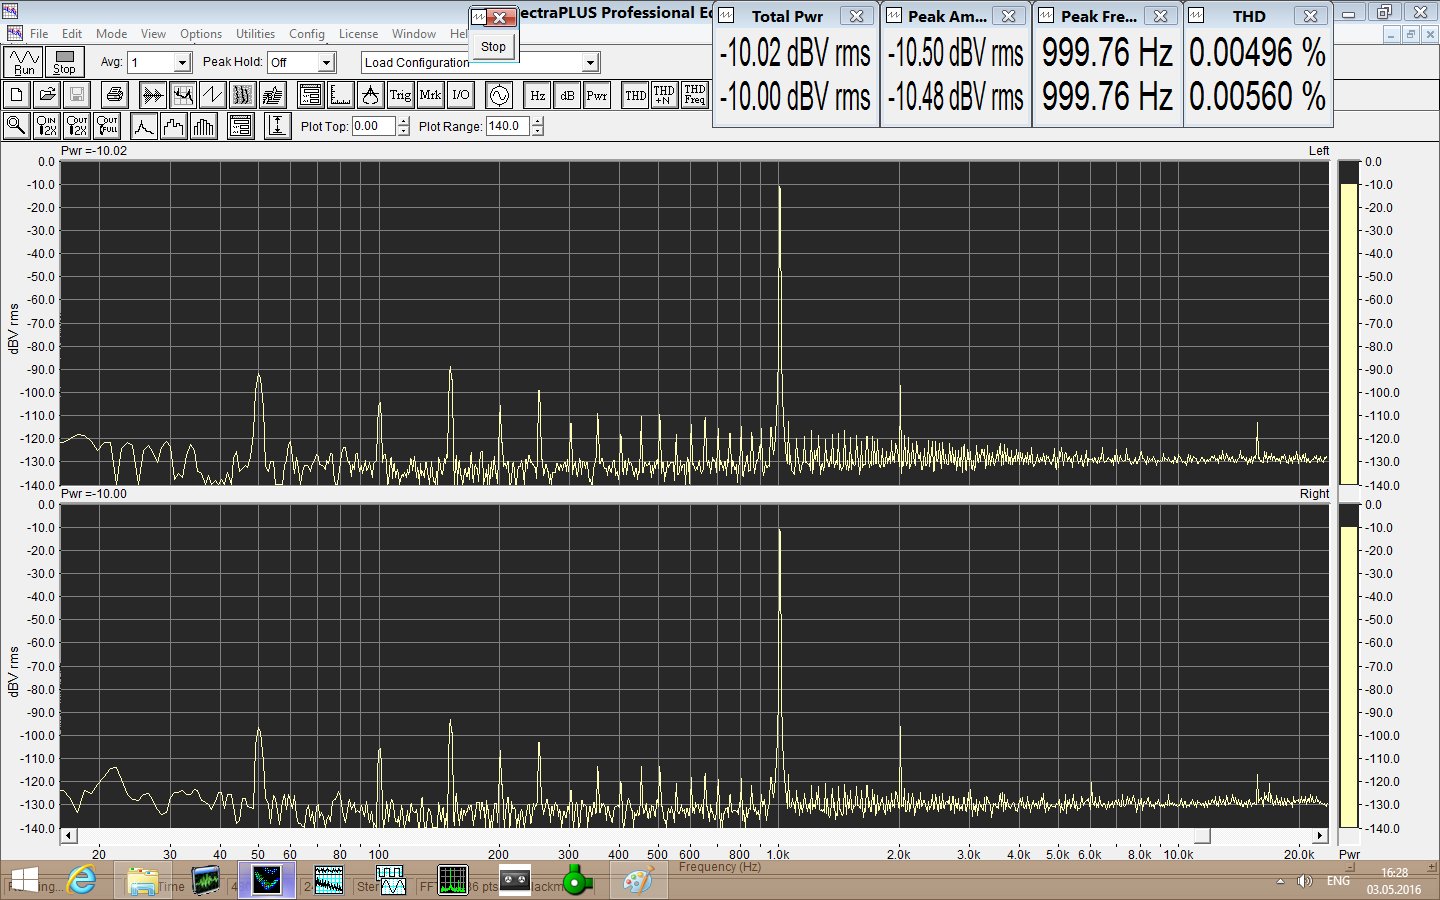Image resolution: width=1440 pixels, height=900 pixels.
Task: Expand the Avg averaging dropdown
Action: (182, 63)
